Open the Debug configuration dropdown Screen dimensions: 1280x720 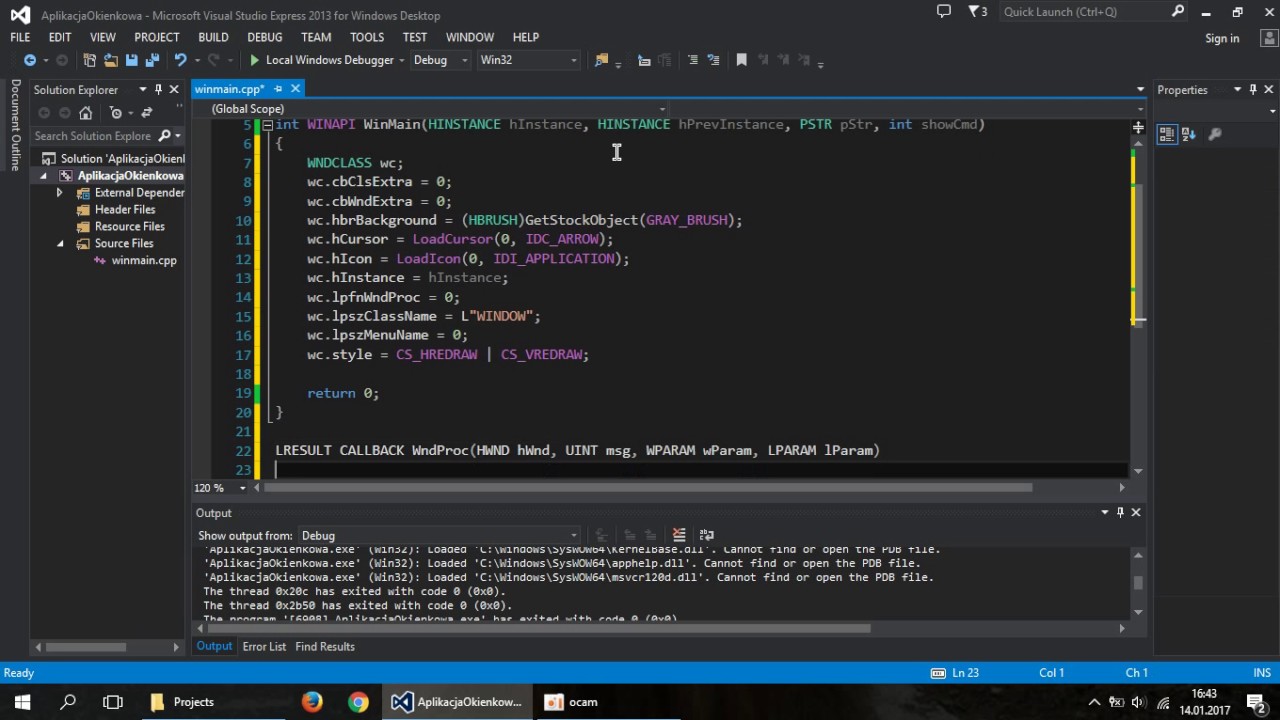[440, 60]
